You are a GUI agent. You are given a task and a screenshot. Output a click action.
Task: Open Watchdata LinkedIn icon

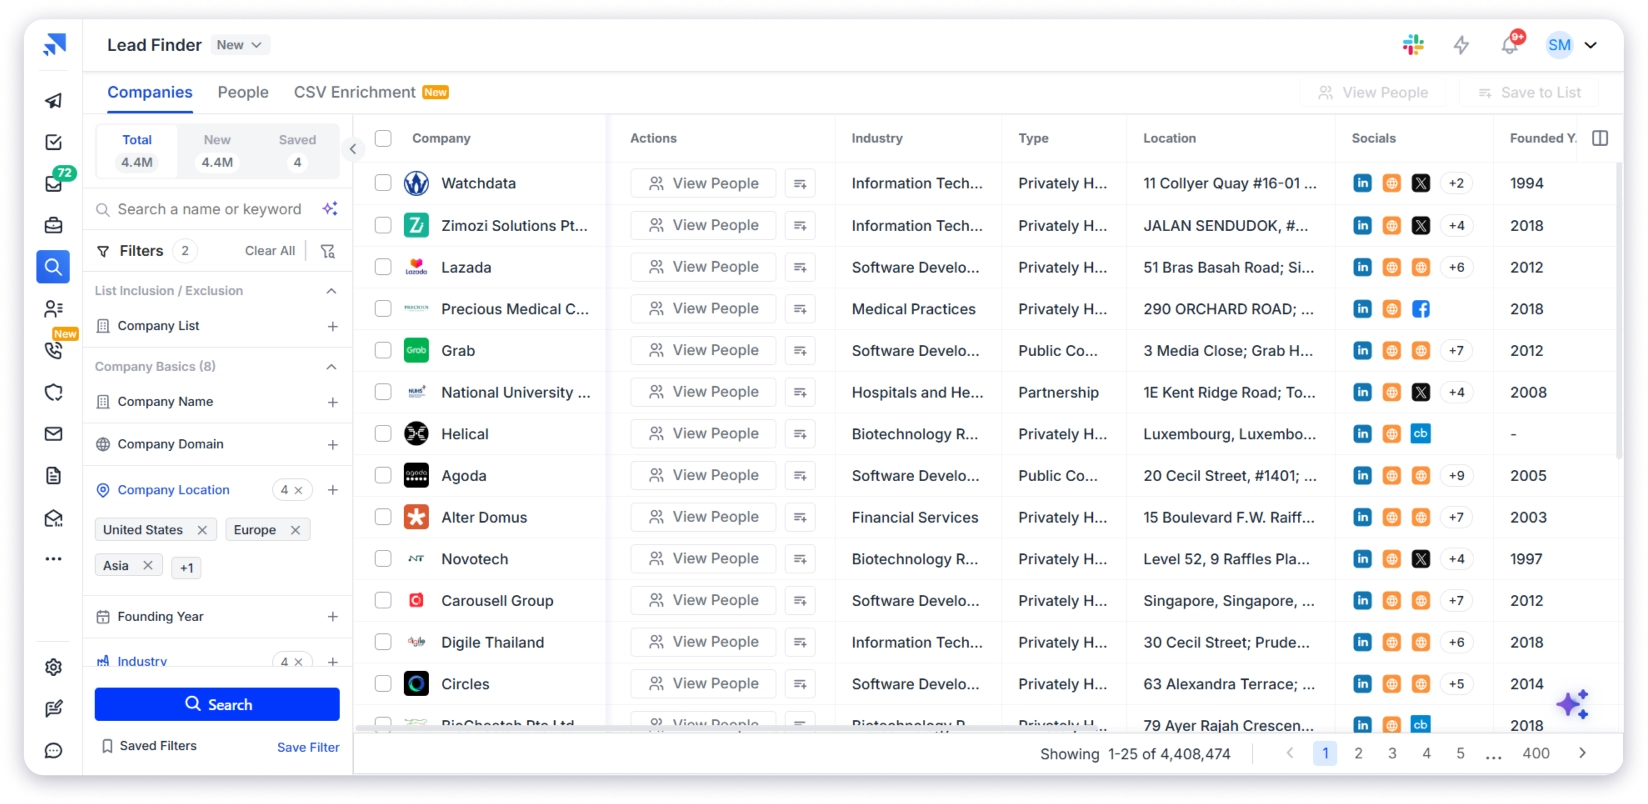point(1362,183)
